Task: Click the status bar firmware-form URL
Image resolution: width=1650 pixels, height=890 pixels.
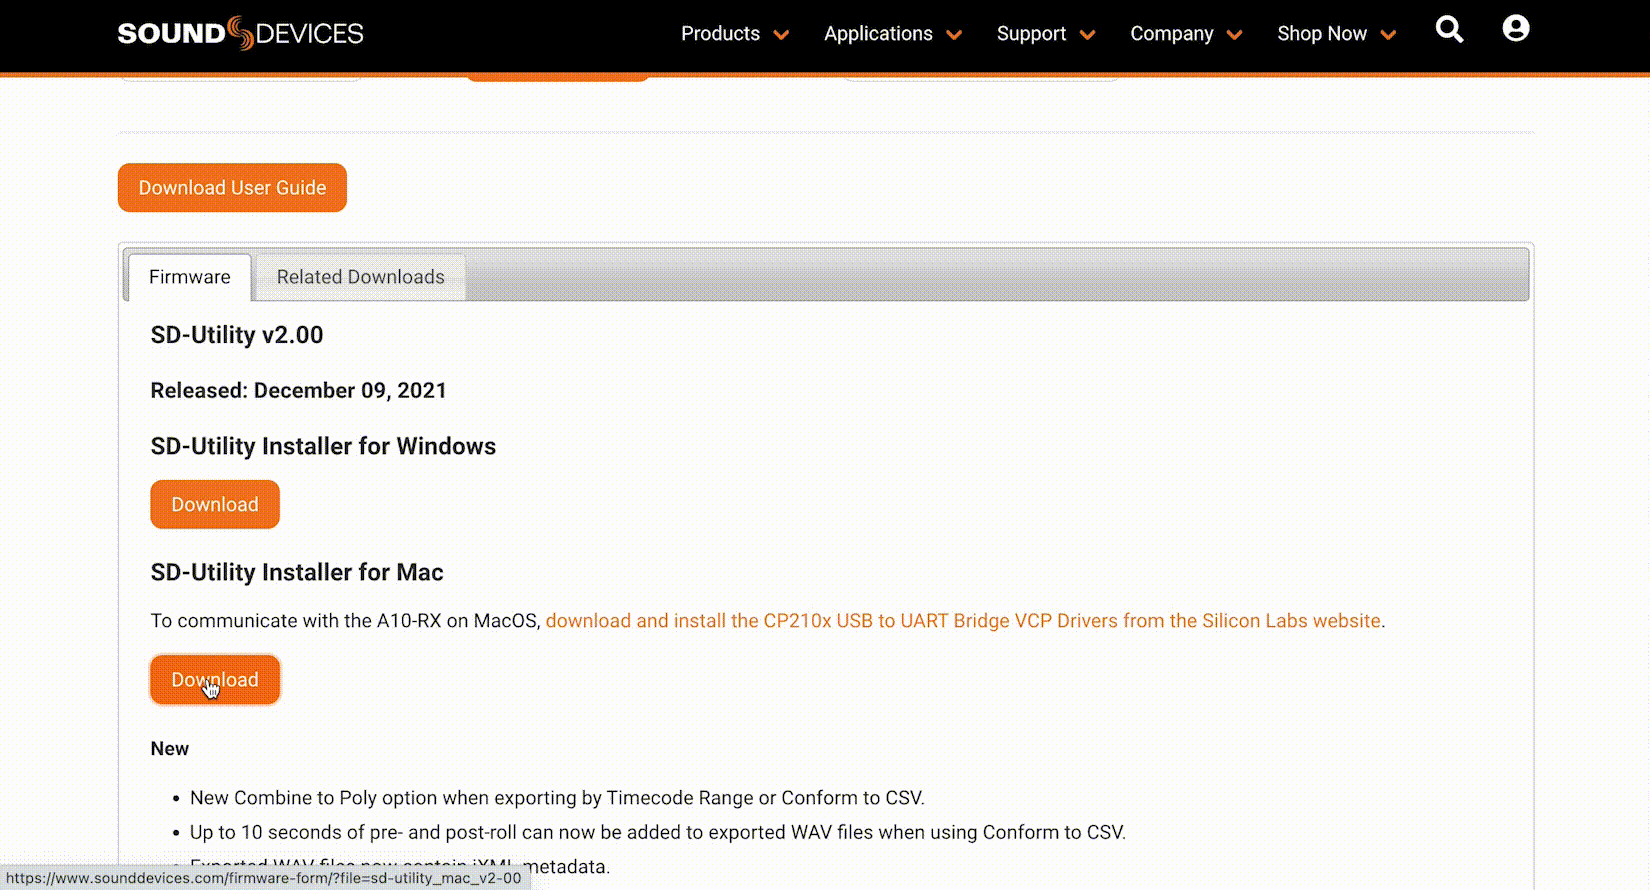Action: (264, 878)
